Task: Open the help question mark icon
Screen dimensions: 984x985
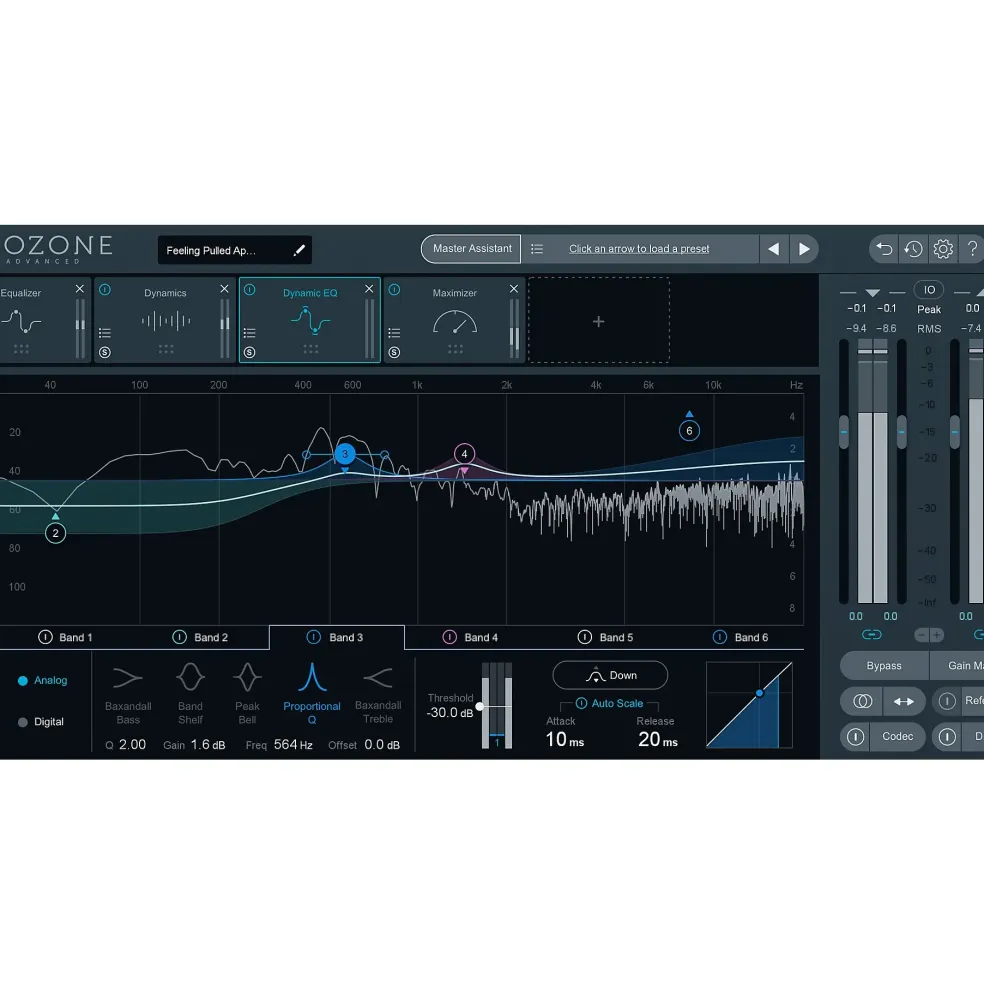Action: [x=972, y=249]
